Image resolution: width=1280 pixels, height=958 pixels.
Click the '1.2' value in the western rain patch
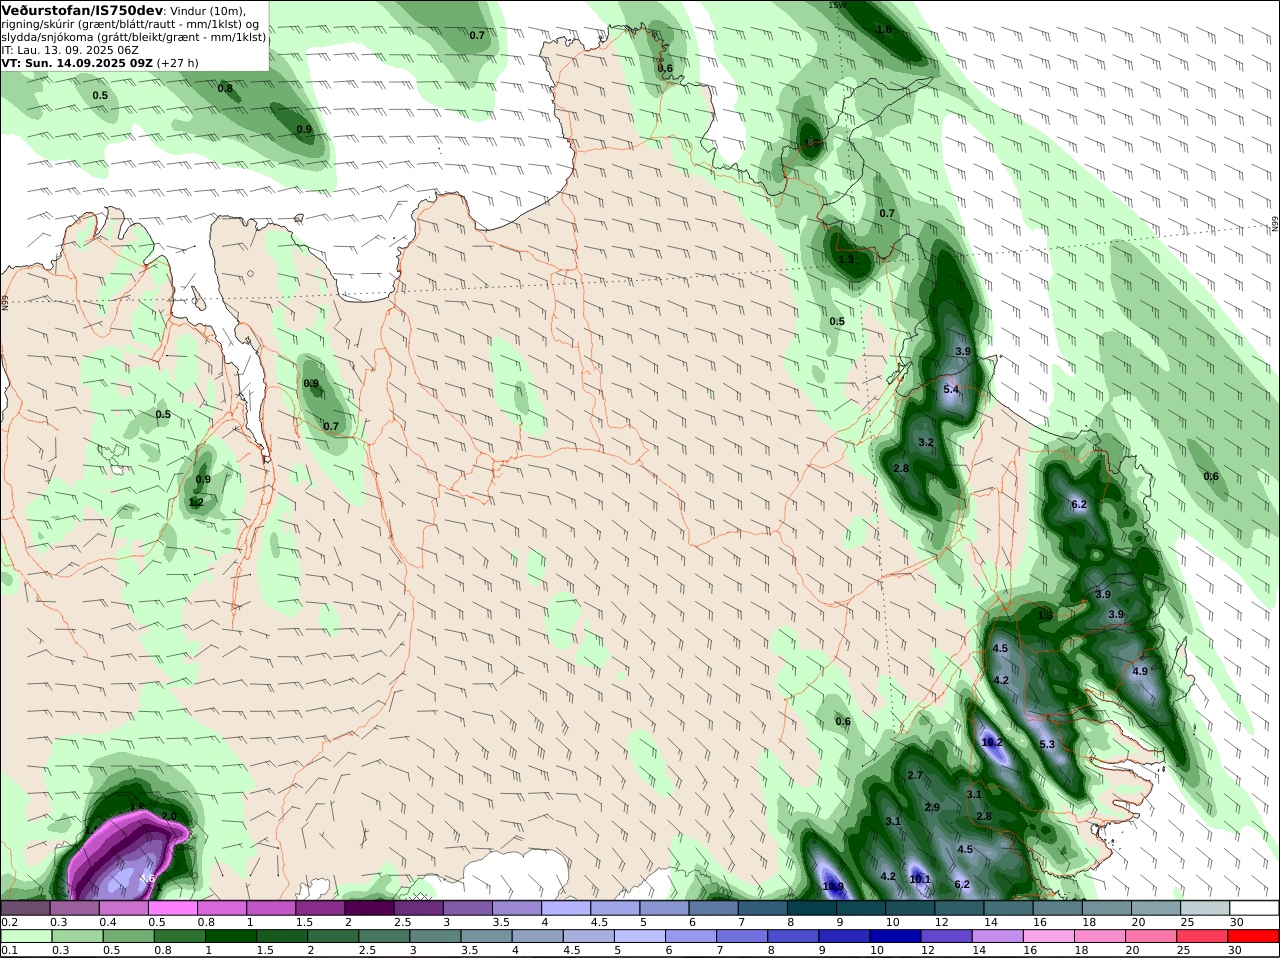[196, 502]
